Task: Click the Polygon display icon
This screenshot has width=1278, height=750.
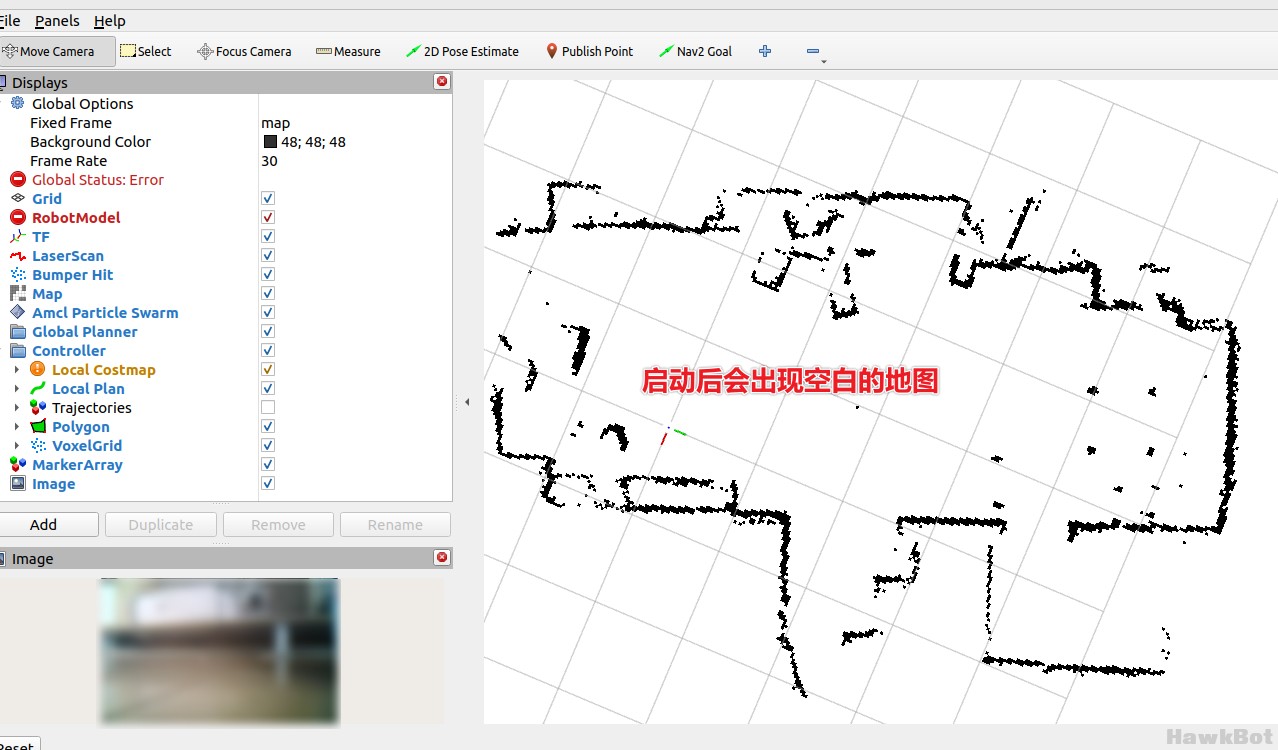Action: tap(38, 426)
